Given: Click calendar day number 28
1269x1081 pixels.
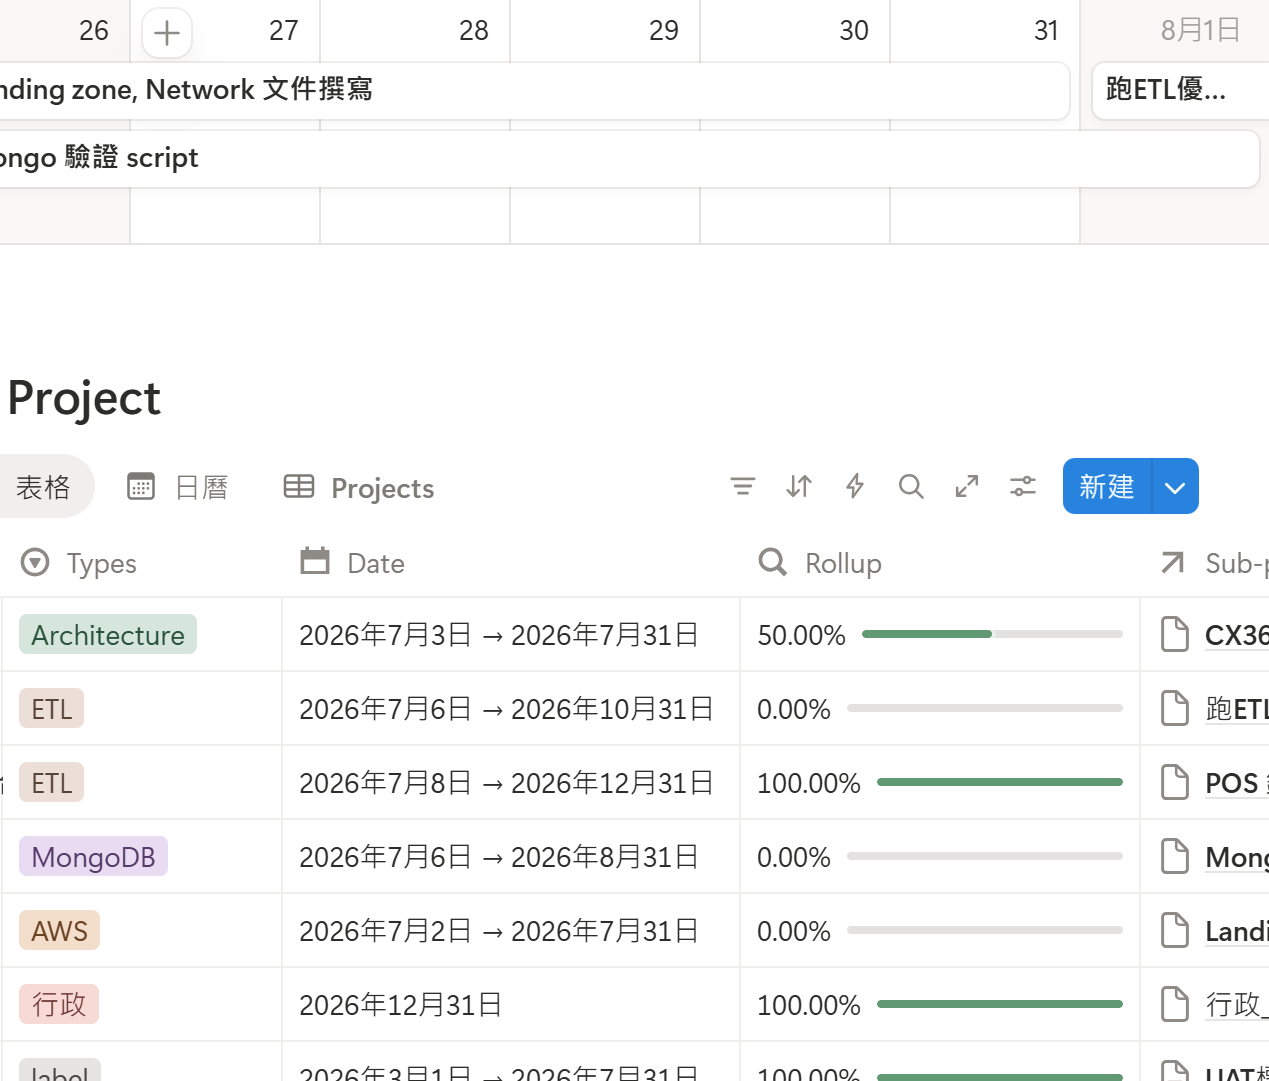Looking at the screenshot, I should (x=473, y=31).
